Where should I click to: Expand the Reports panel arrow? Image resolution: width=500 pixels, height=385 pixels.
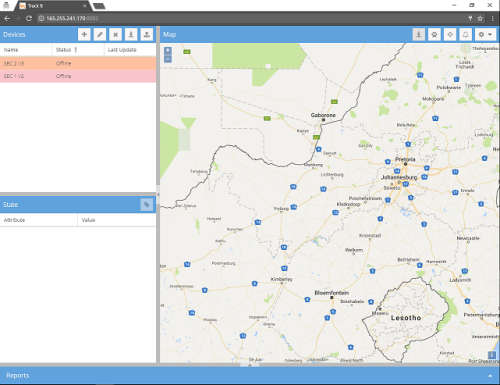tap(490, 376)
